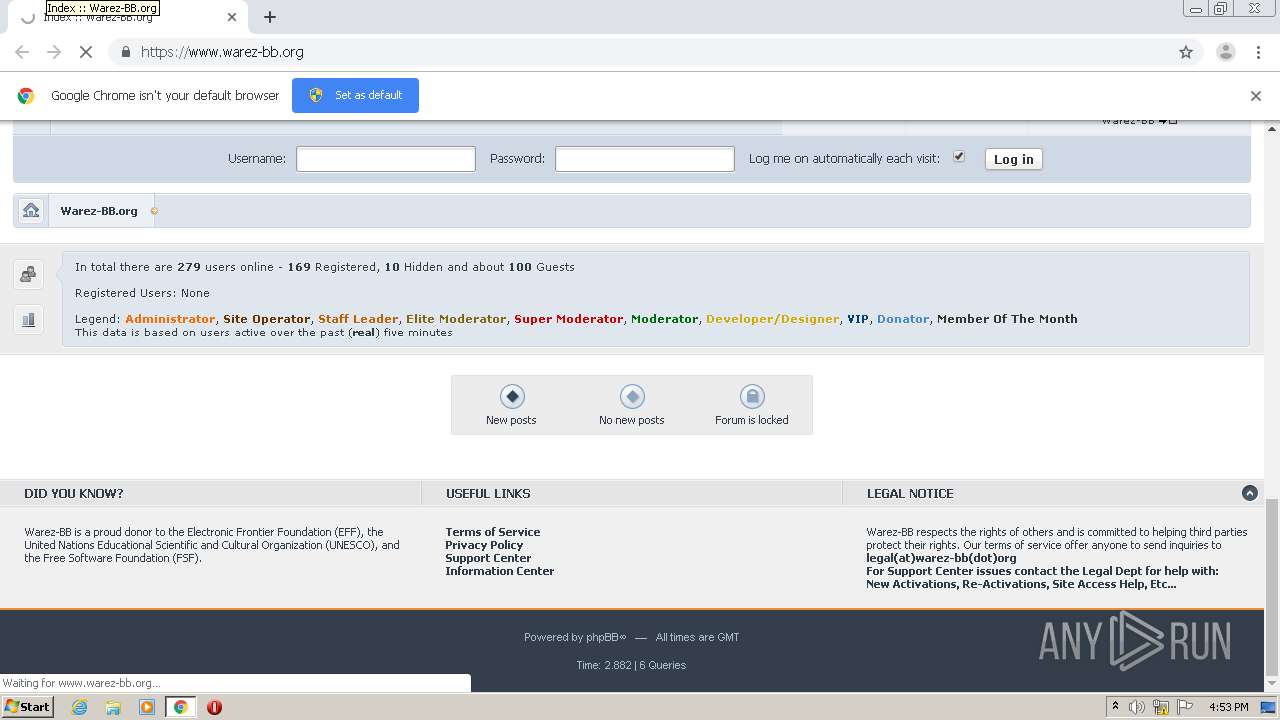Focus the Password input field
This screenshot has width=1280, height=720.
645,159
